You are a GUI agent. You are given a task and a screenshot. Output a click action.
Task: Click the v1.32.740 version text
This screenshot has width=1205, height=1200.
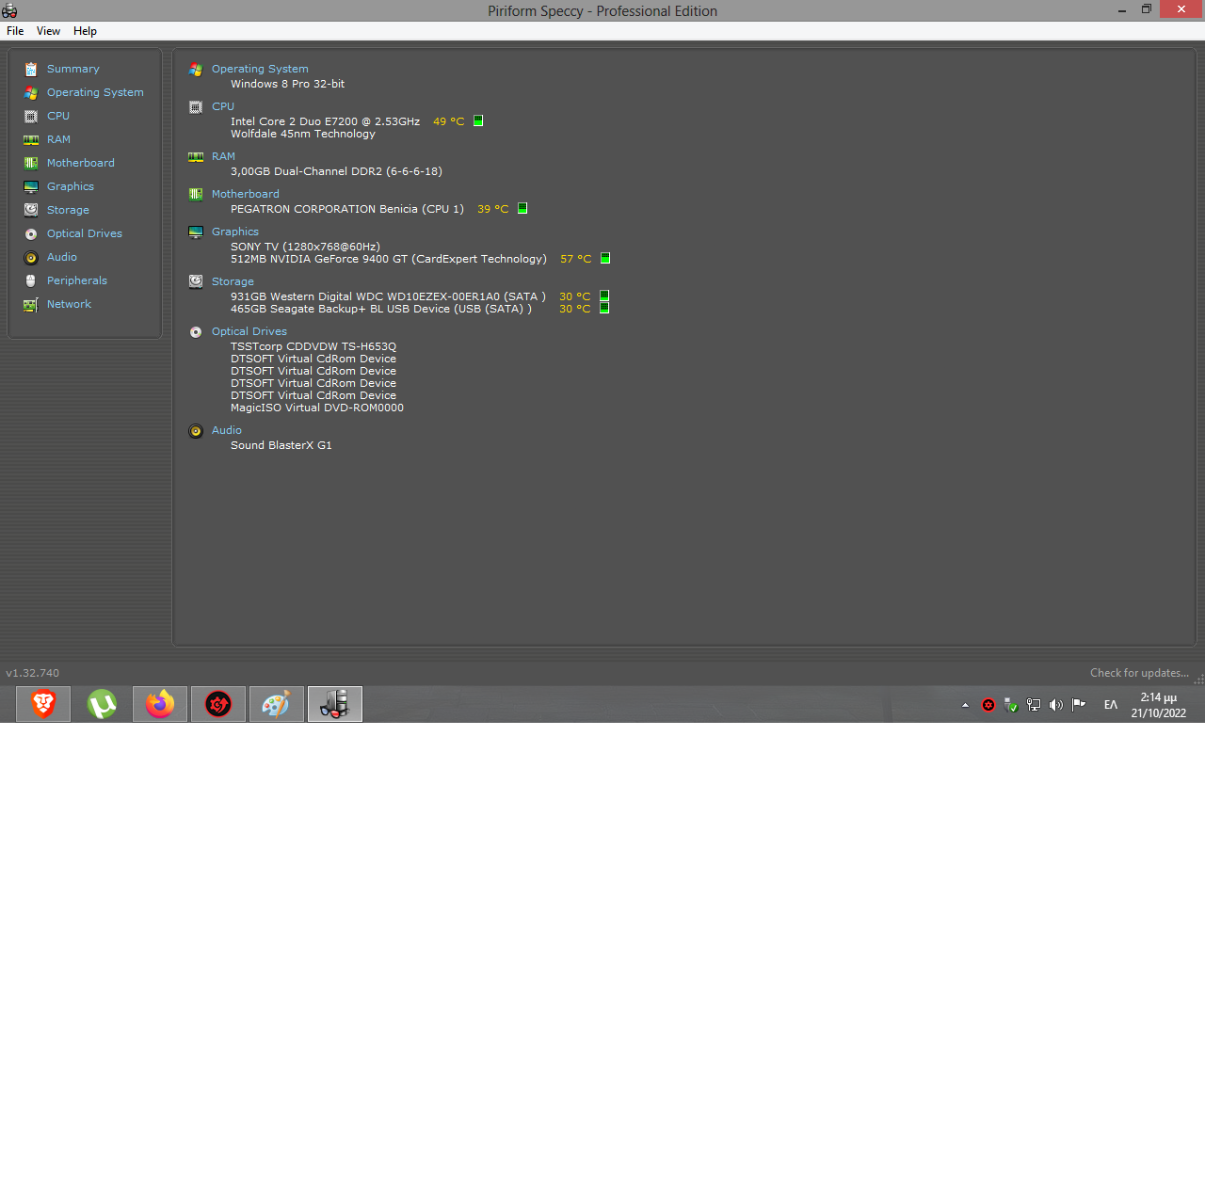[x=32, y=673]
